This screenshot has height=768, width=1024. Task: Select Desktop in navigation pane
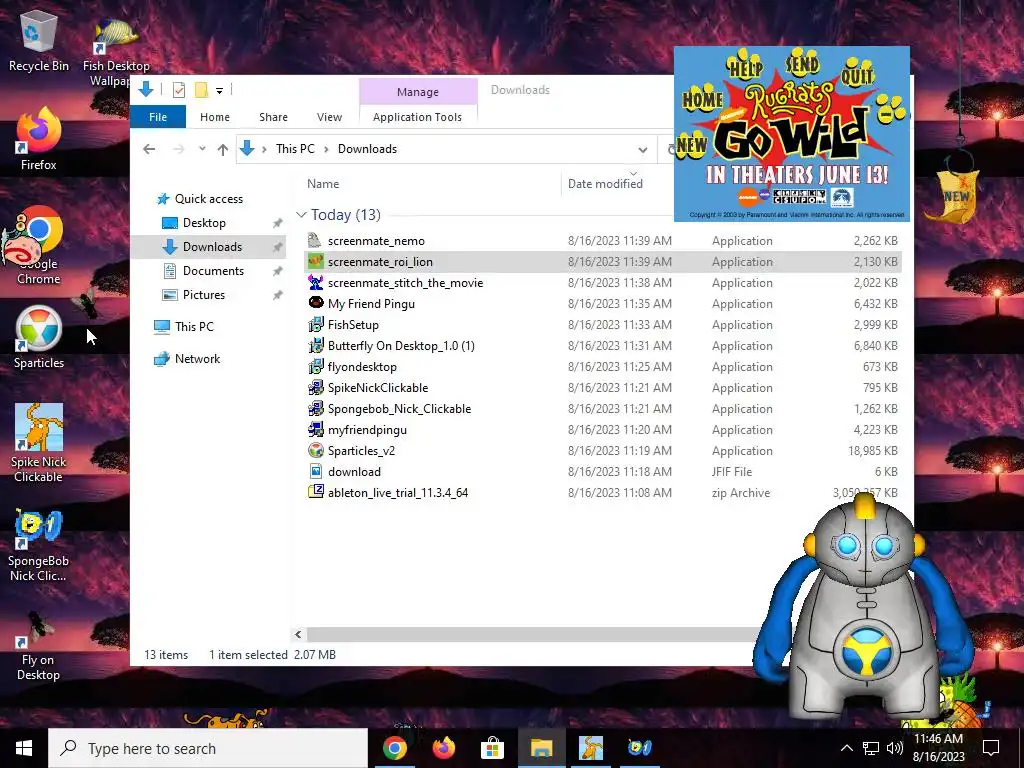(204, 223)
